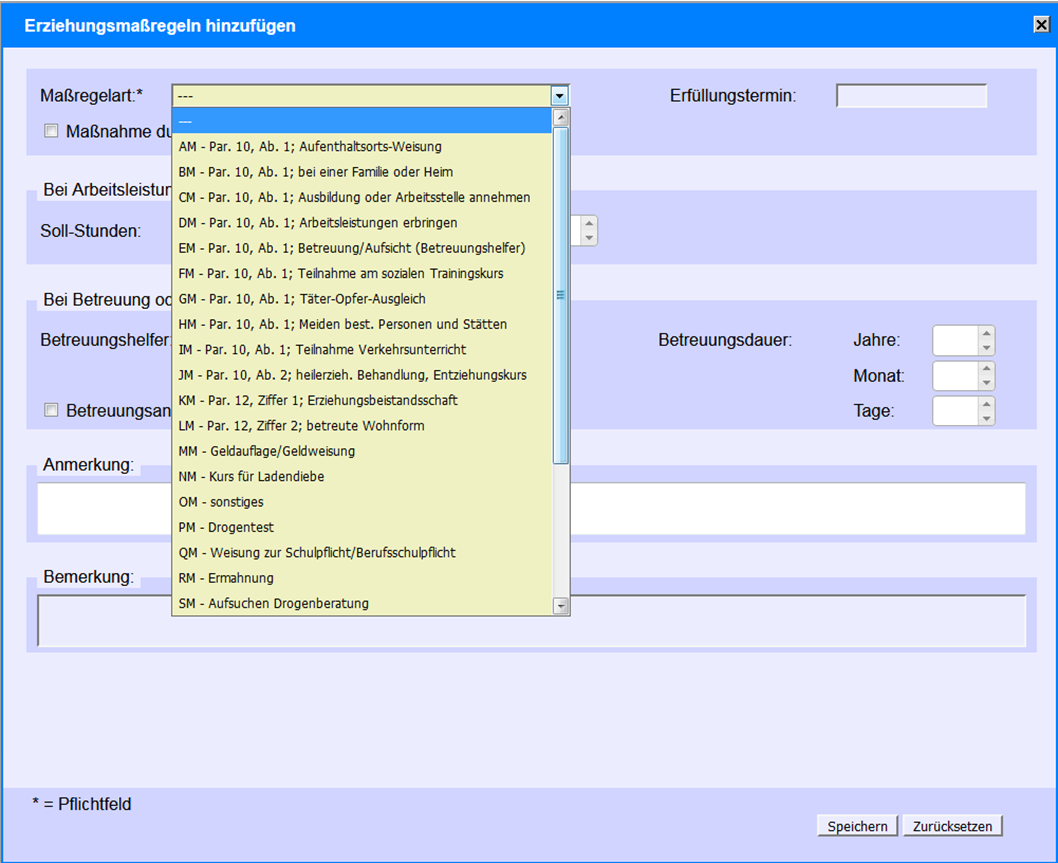Increase the Monat value with the up arrow
Image resolution: width=1058 pixels, height=863 pixels.
click(x=986, y=370)
